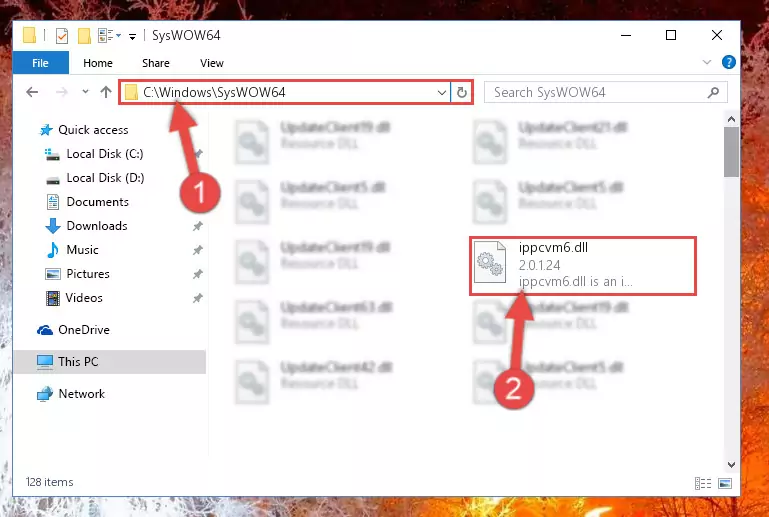Switch to the Home ribbon tab
The width and height of the screenshot is (769, 517).
coord(98,63)
